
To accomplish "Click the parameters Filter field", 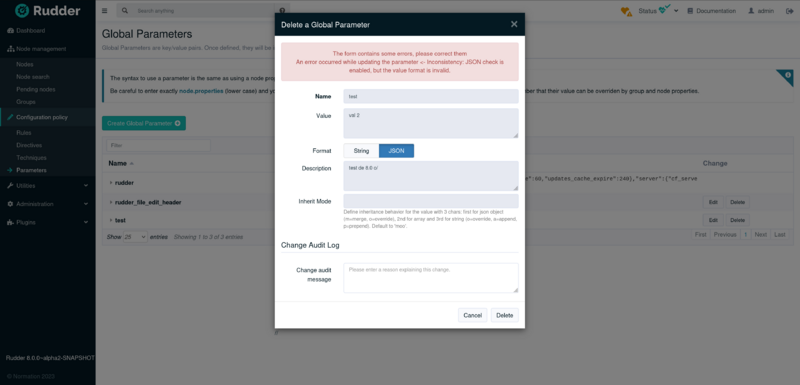I will 158,145.
